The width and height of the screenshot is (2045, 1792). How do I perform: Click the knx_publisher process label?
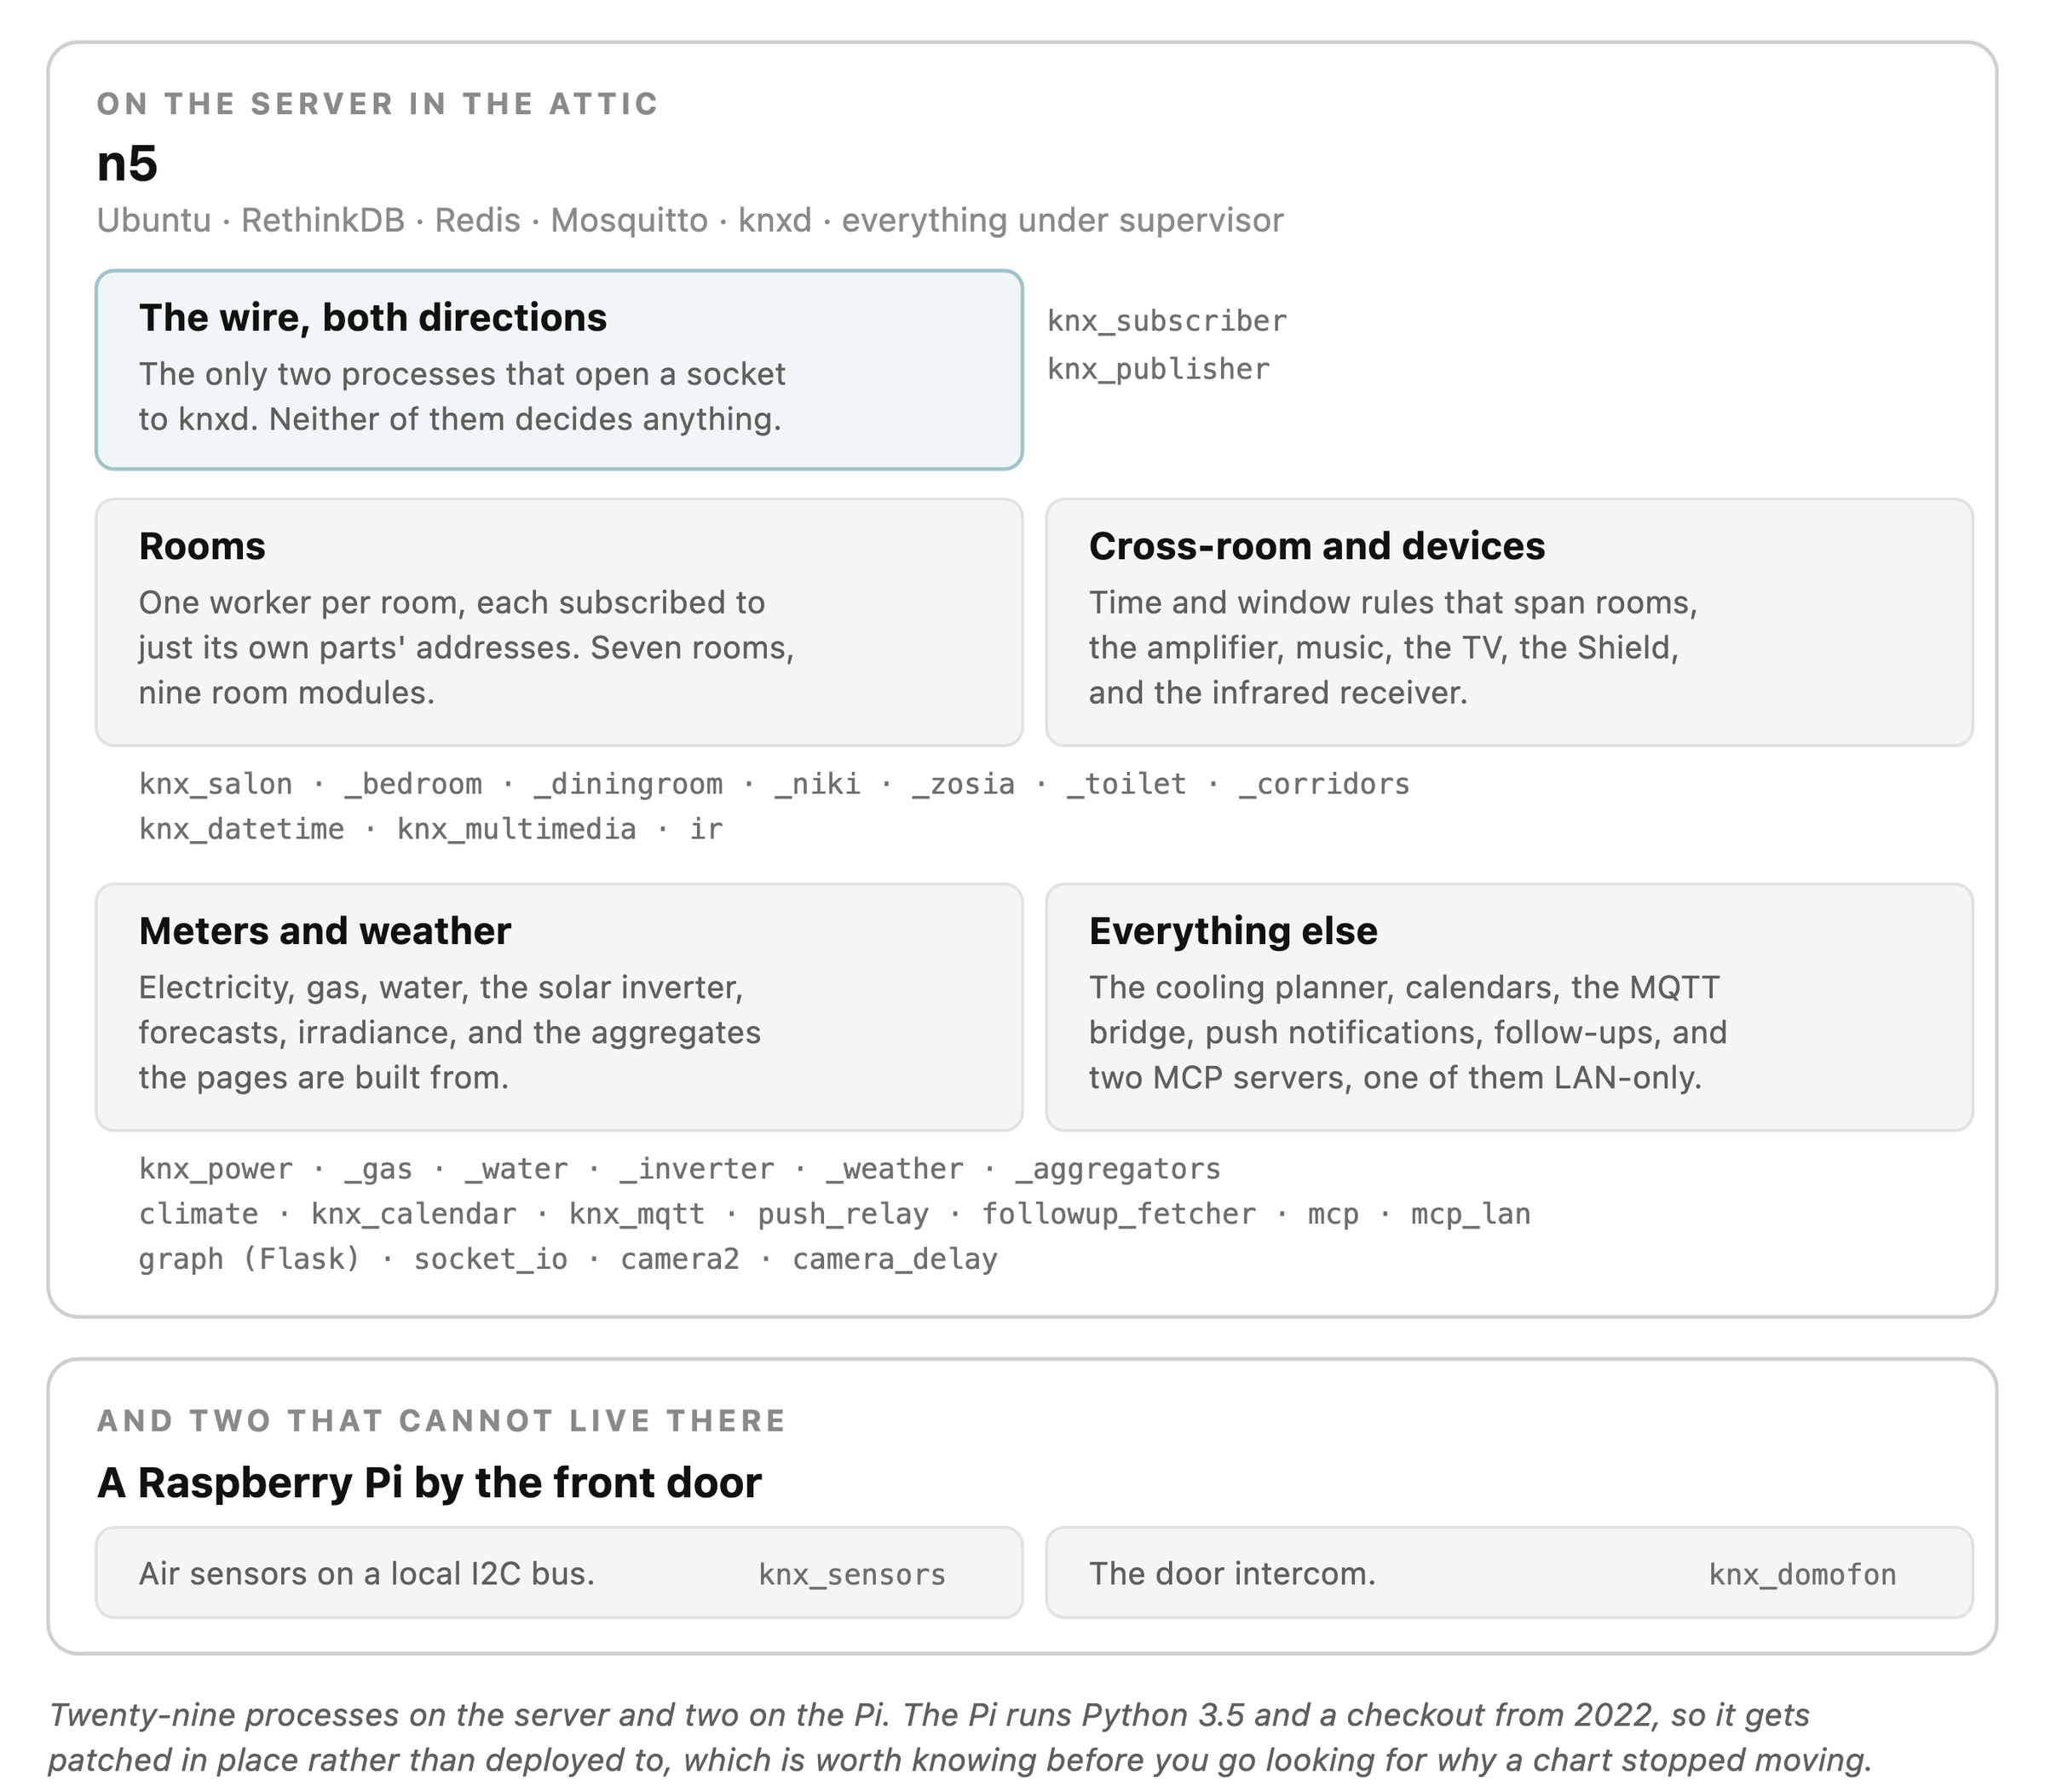pos(1158,369)
